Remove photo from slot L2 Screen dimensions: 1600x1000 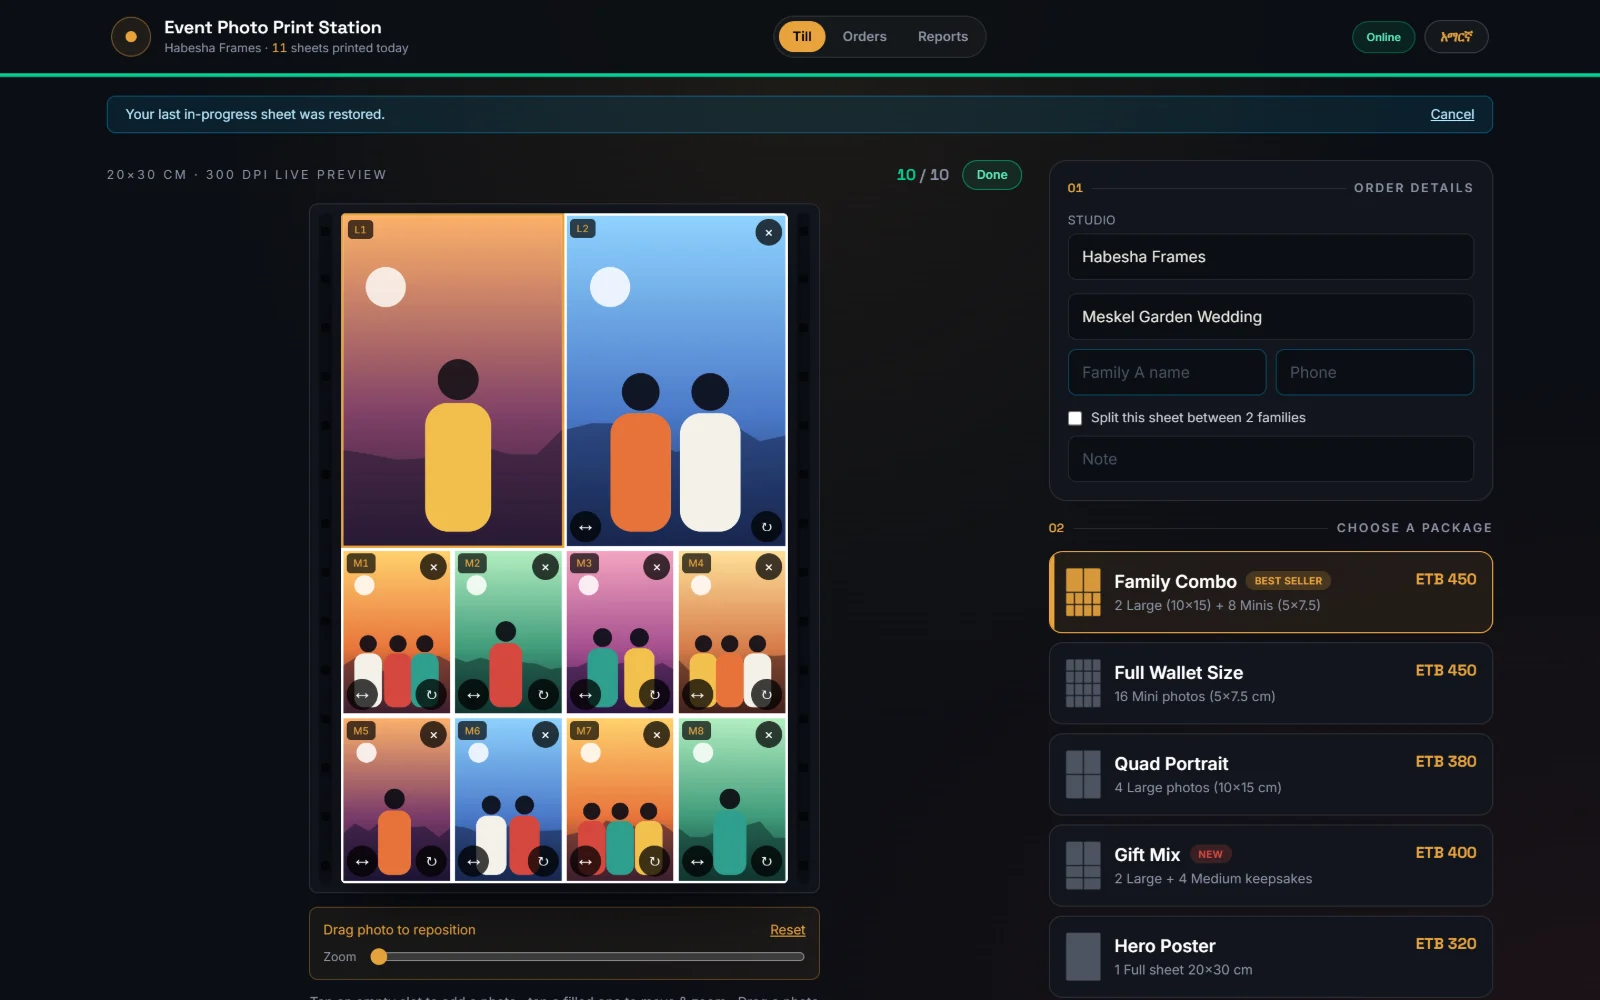(x=768, y=233)
